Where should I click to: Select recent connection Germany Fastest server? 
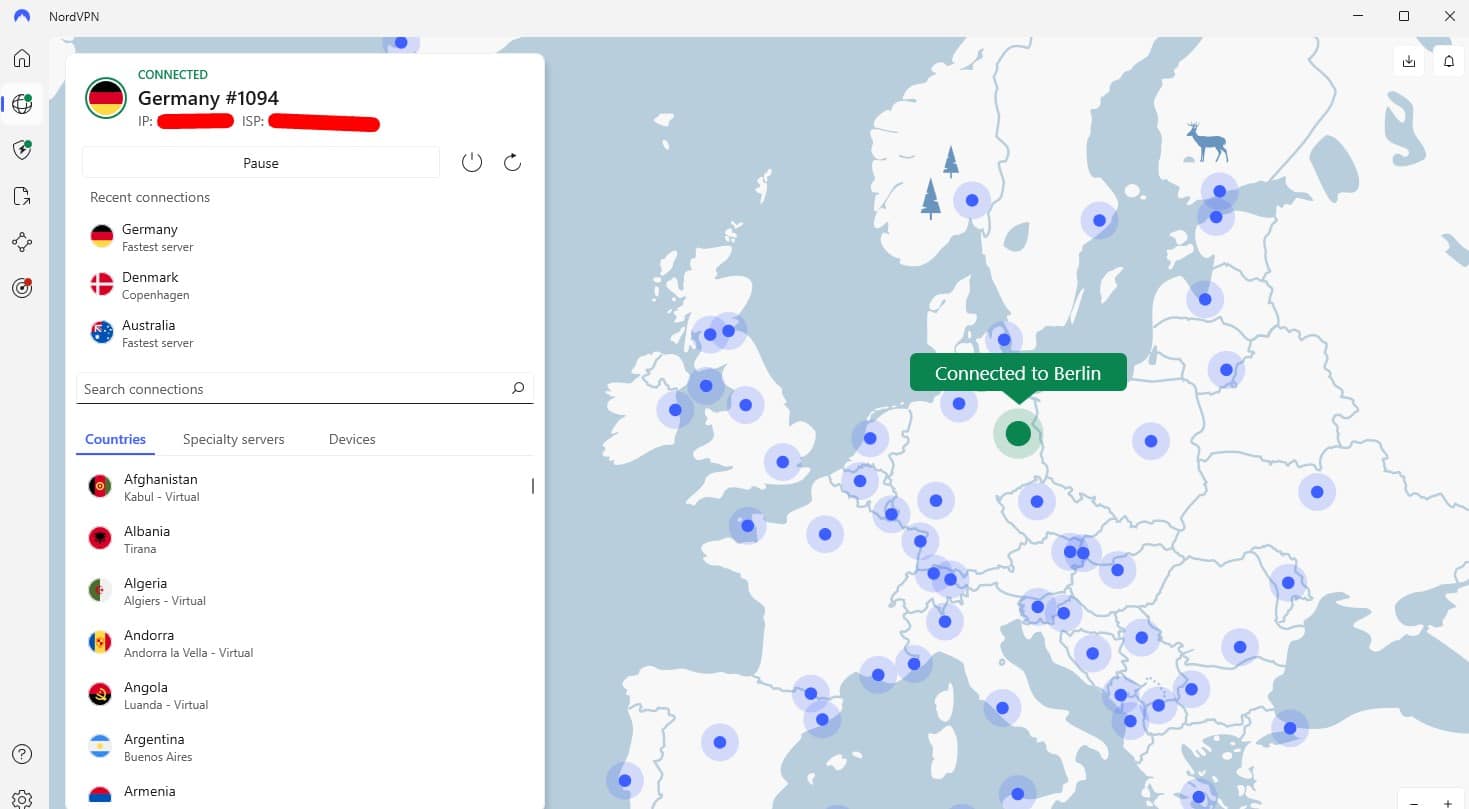click(x=305, y=237)
